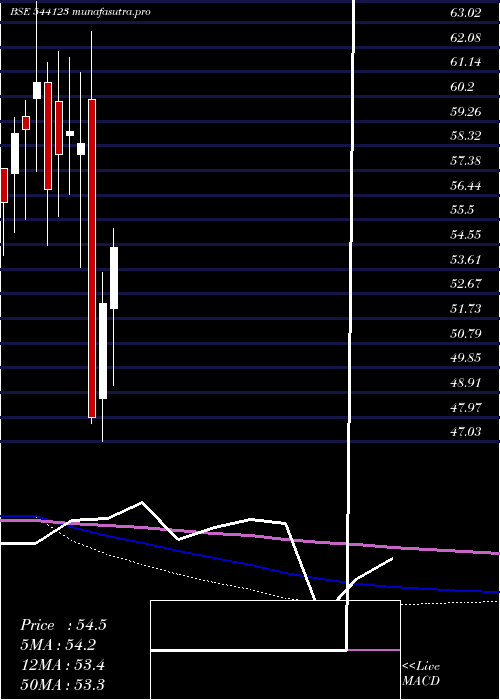Click the 5MA : 54.2 readout
Screen dimensions: 500x700
click(x=58, y=645)
